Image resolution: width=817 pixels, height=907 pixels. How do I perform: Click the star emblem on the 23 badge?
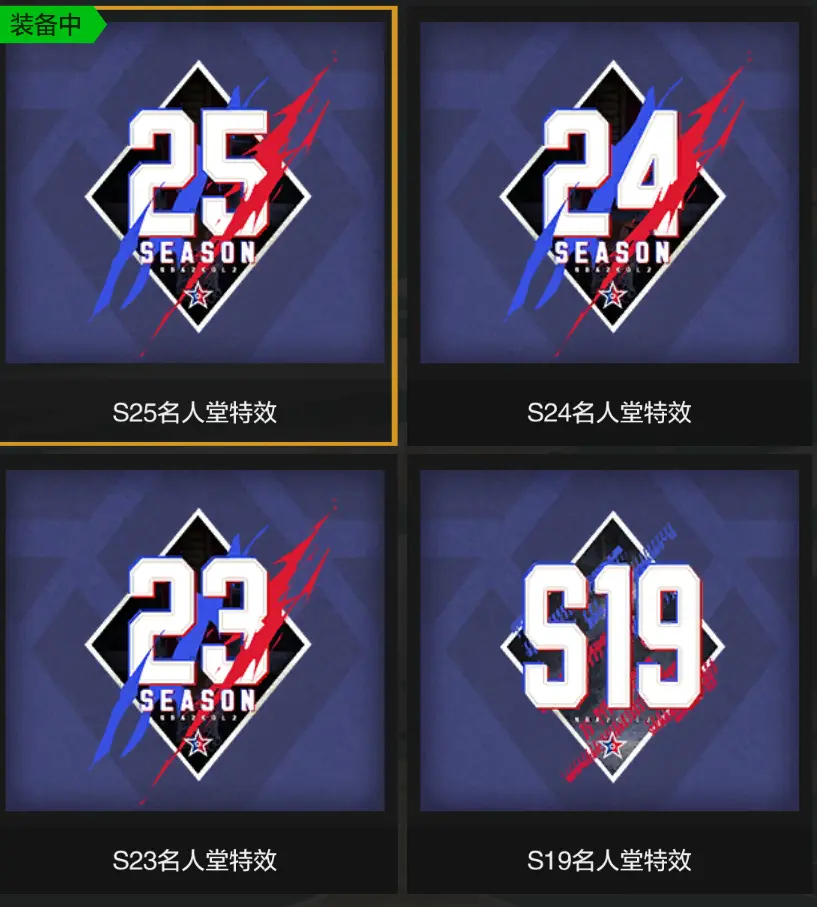point(198,743)
